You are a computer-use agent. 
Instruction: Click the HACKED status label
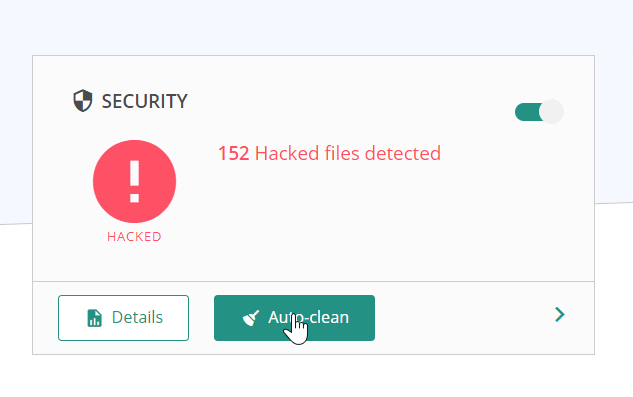click(x=134, y=237)
